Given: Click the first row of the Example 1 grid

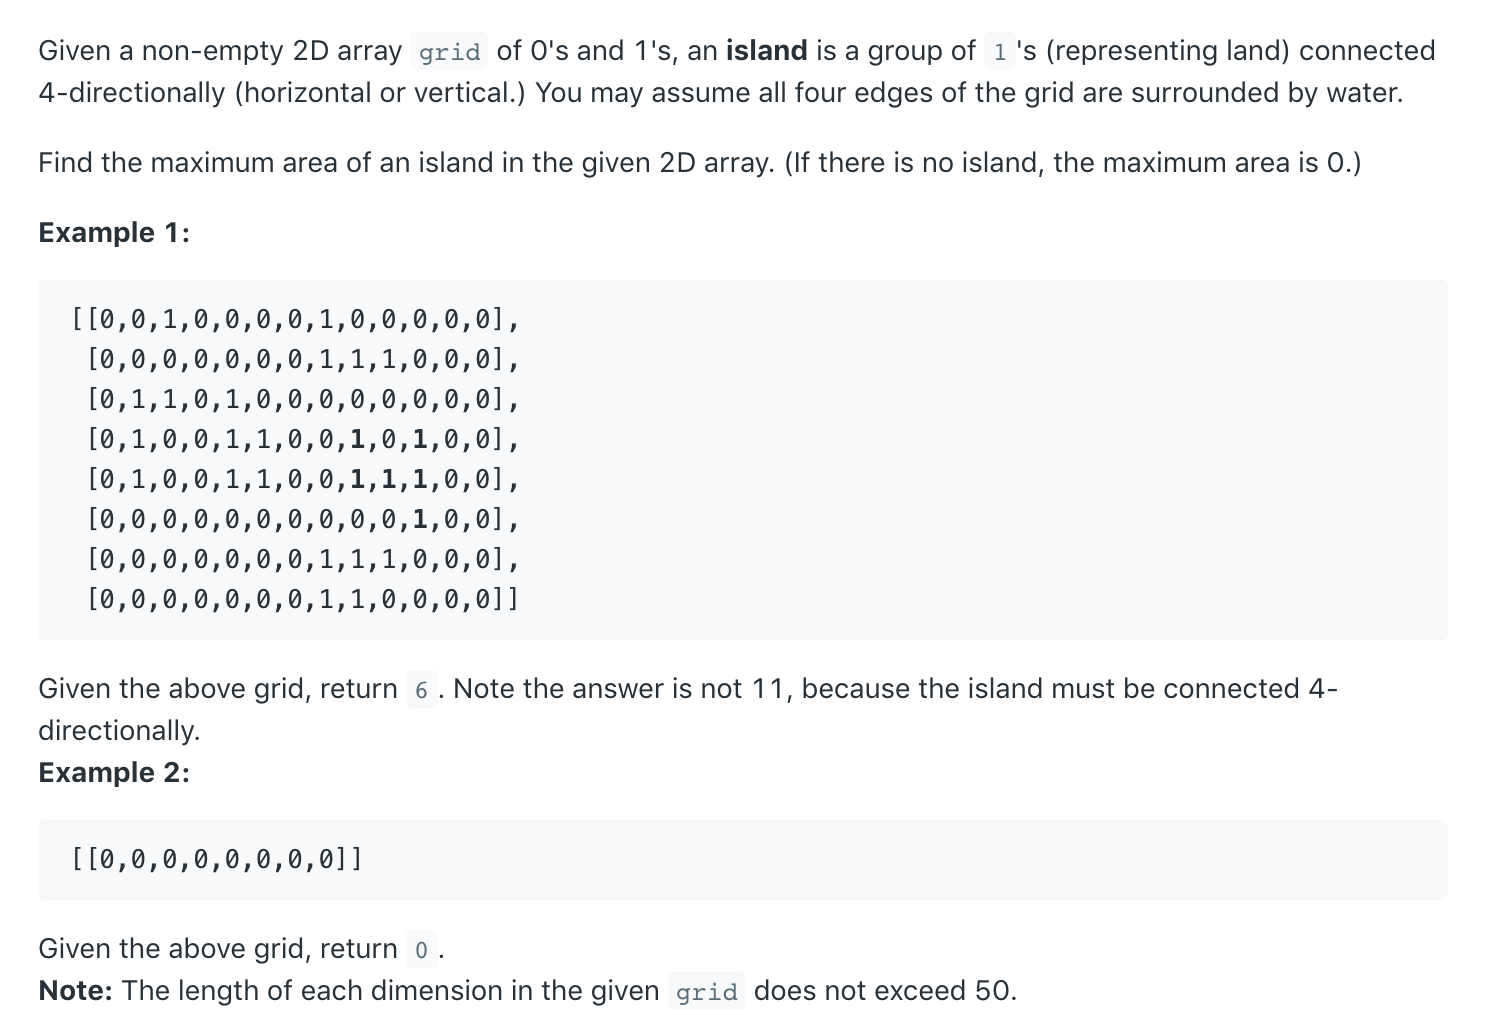Looking at the screenshot, I should click(x=295, y=320).
